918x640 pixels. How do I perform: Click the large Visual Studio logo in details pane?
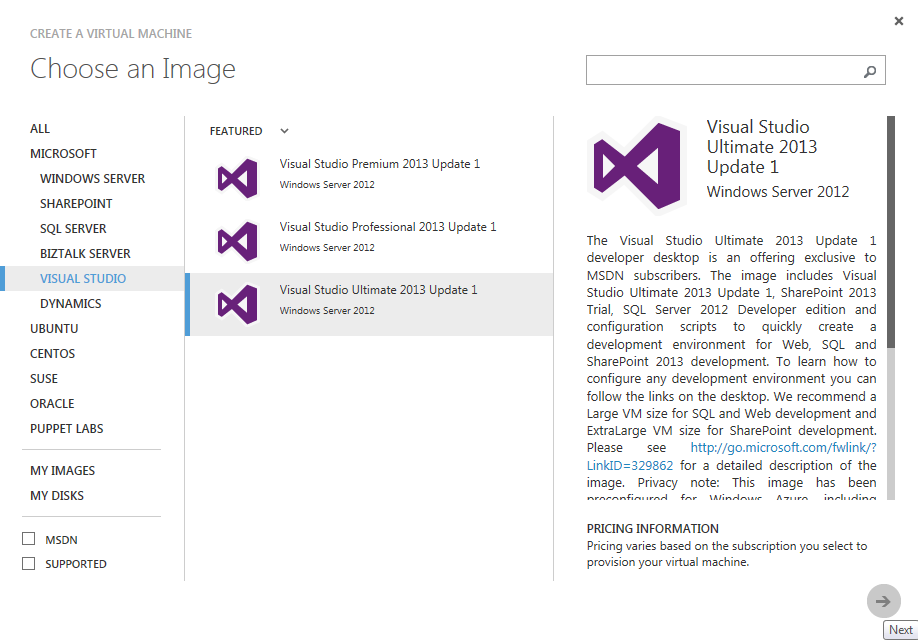click(638, 166)
